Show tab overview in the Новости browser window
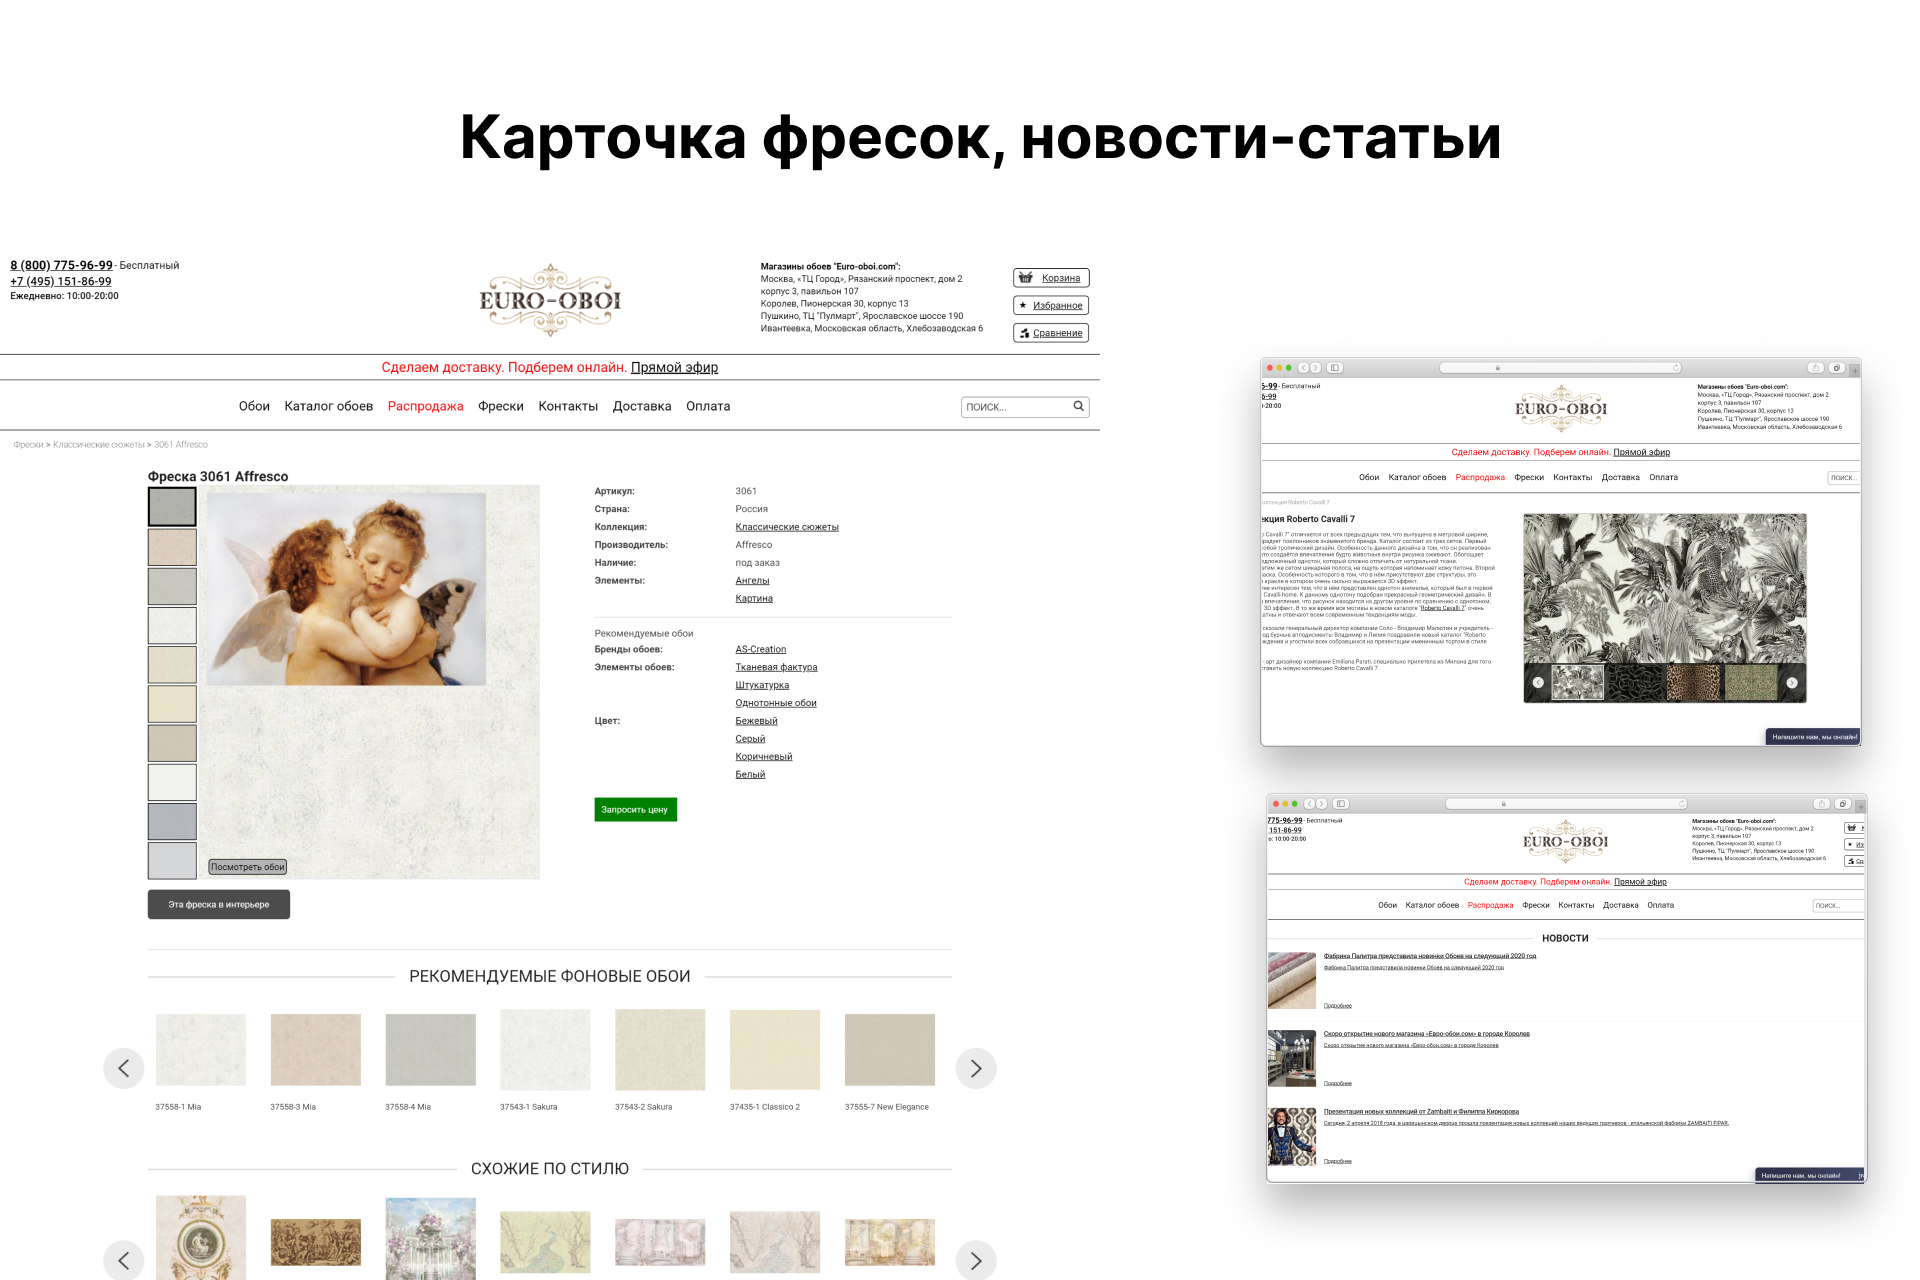Screen dimensions: 1920x1280 pyautogui.click(x=1843, y=804)
